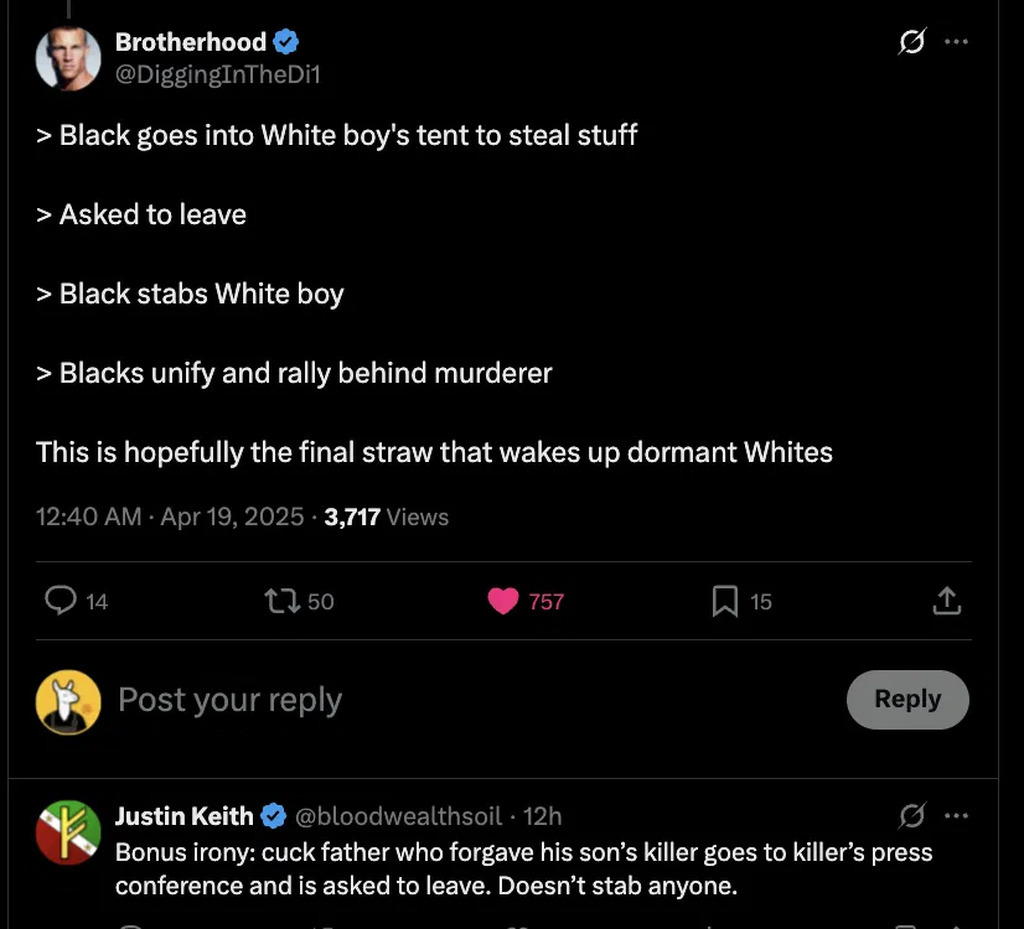This screenshot has width=1024, height=929.
Task: Click Grok icon on Justin Keith's reply
Action: (x=911, y=816)
